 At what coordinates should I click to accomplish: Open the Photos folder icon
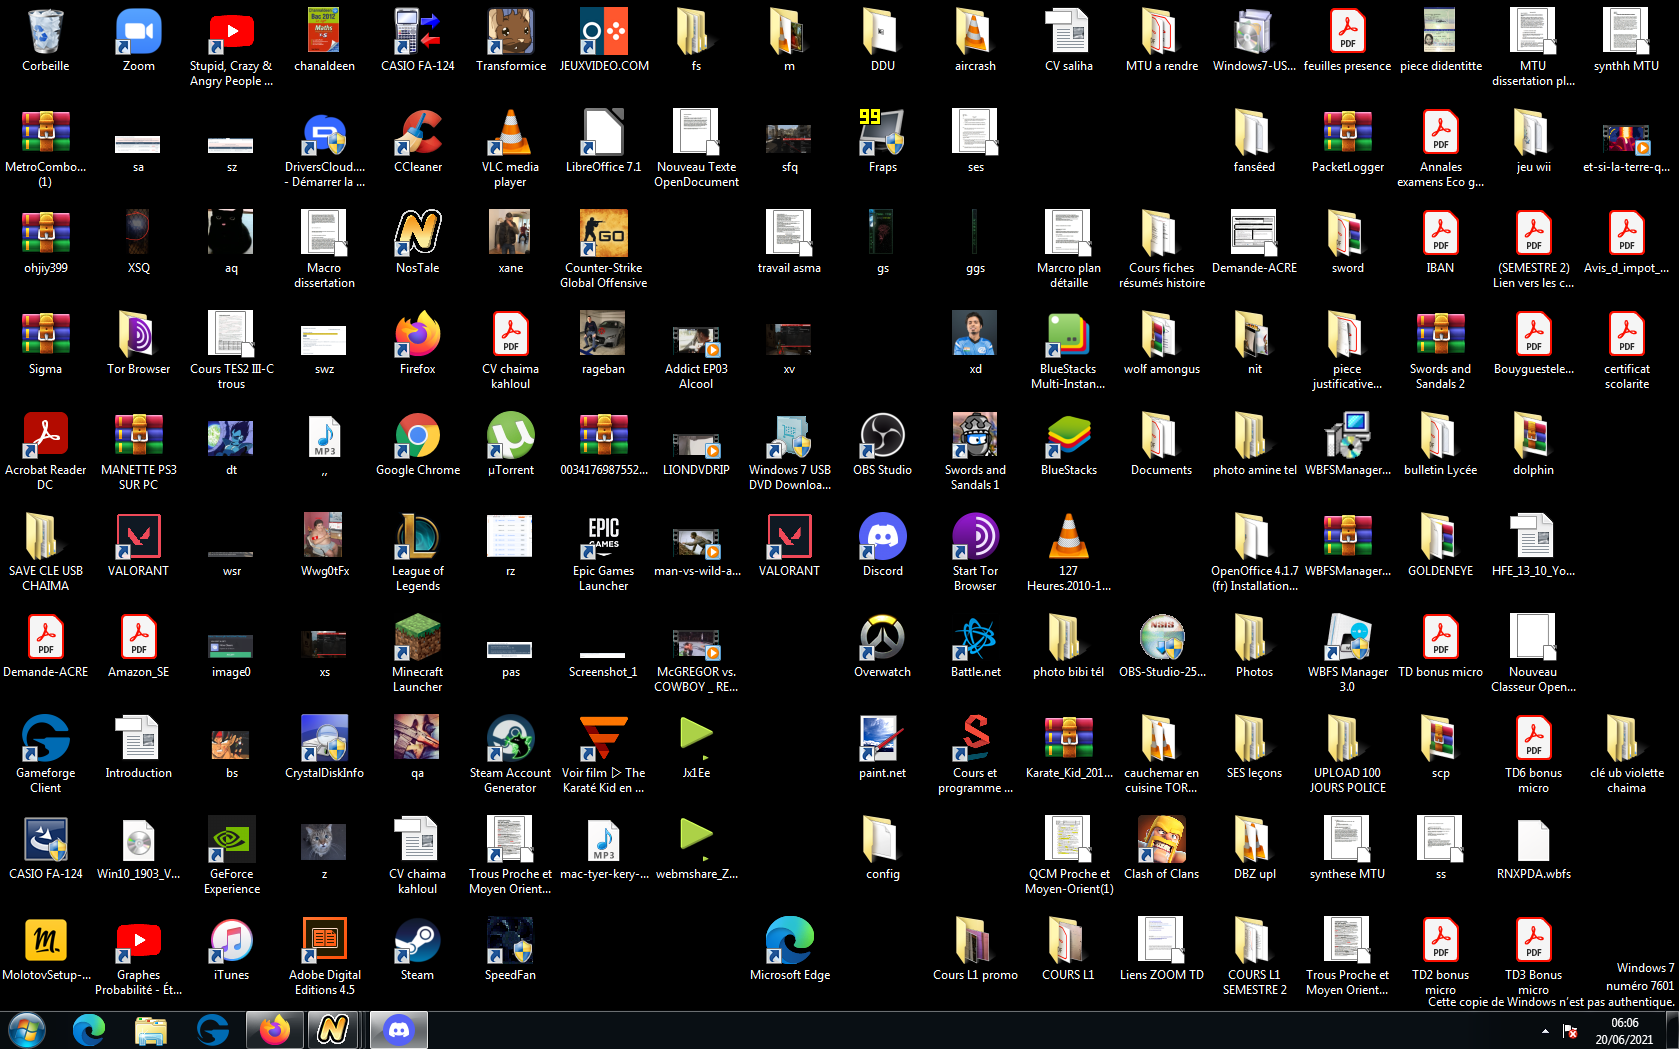(x=1254, y=646)
